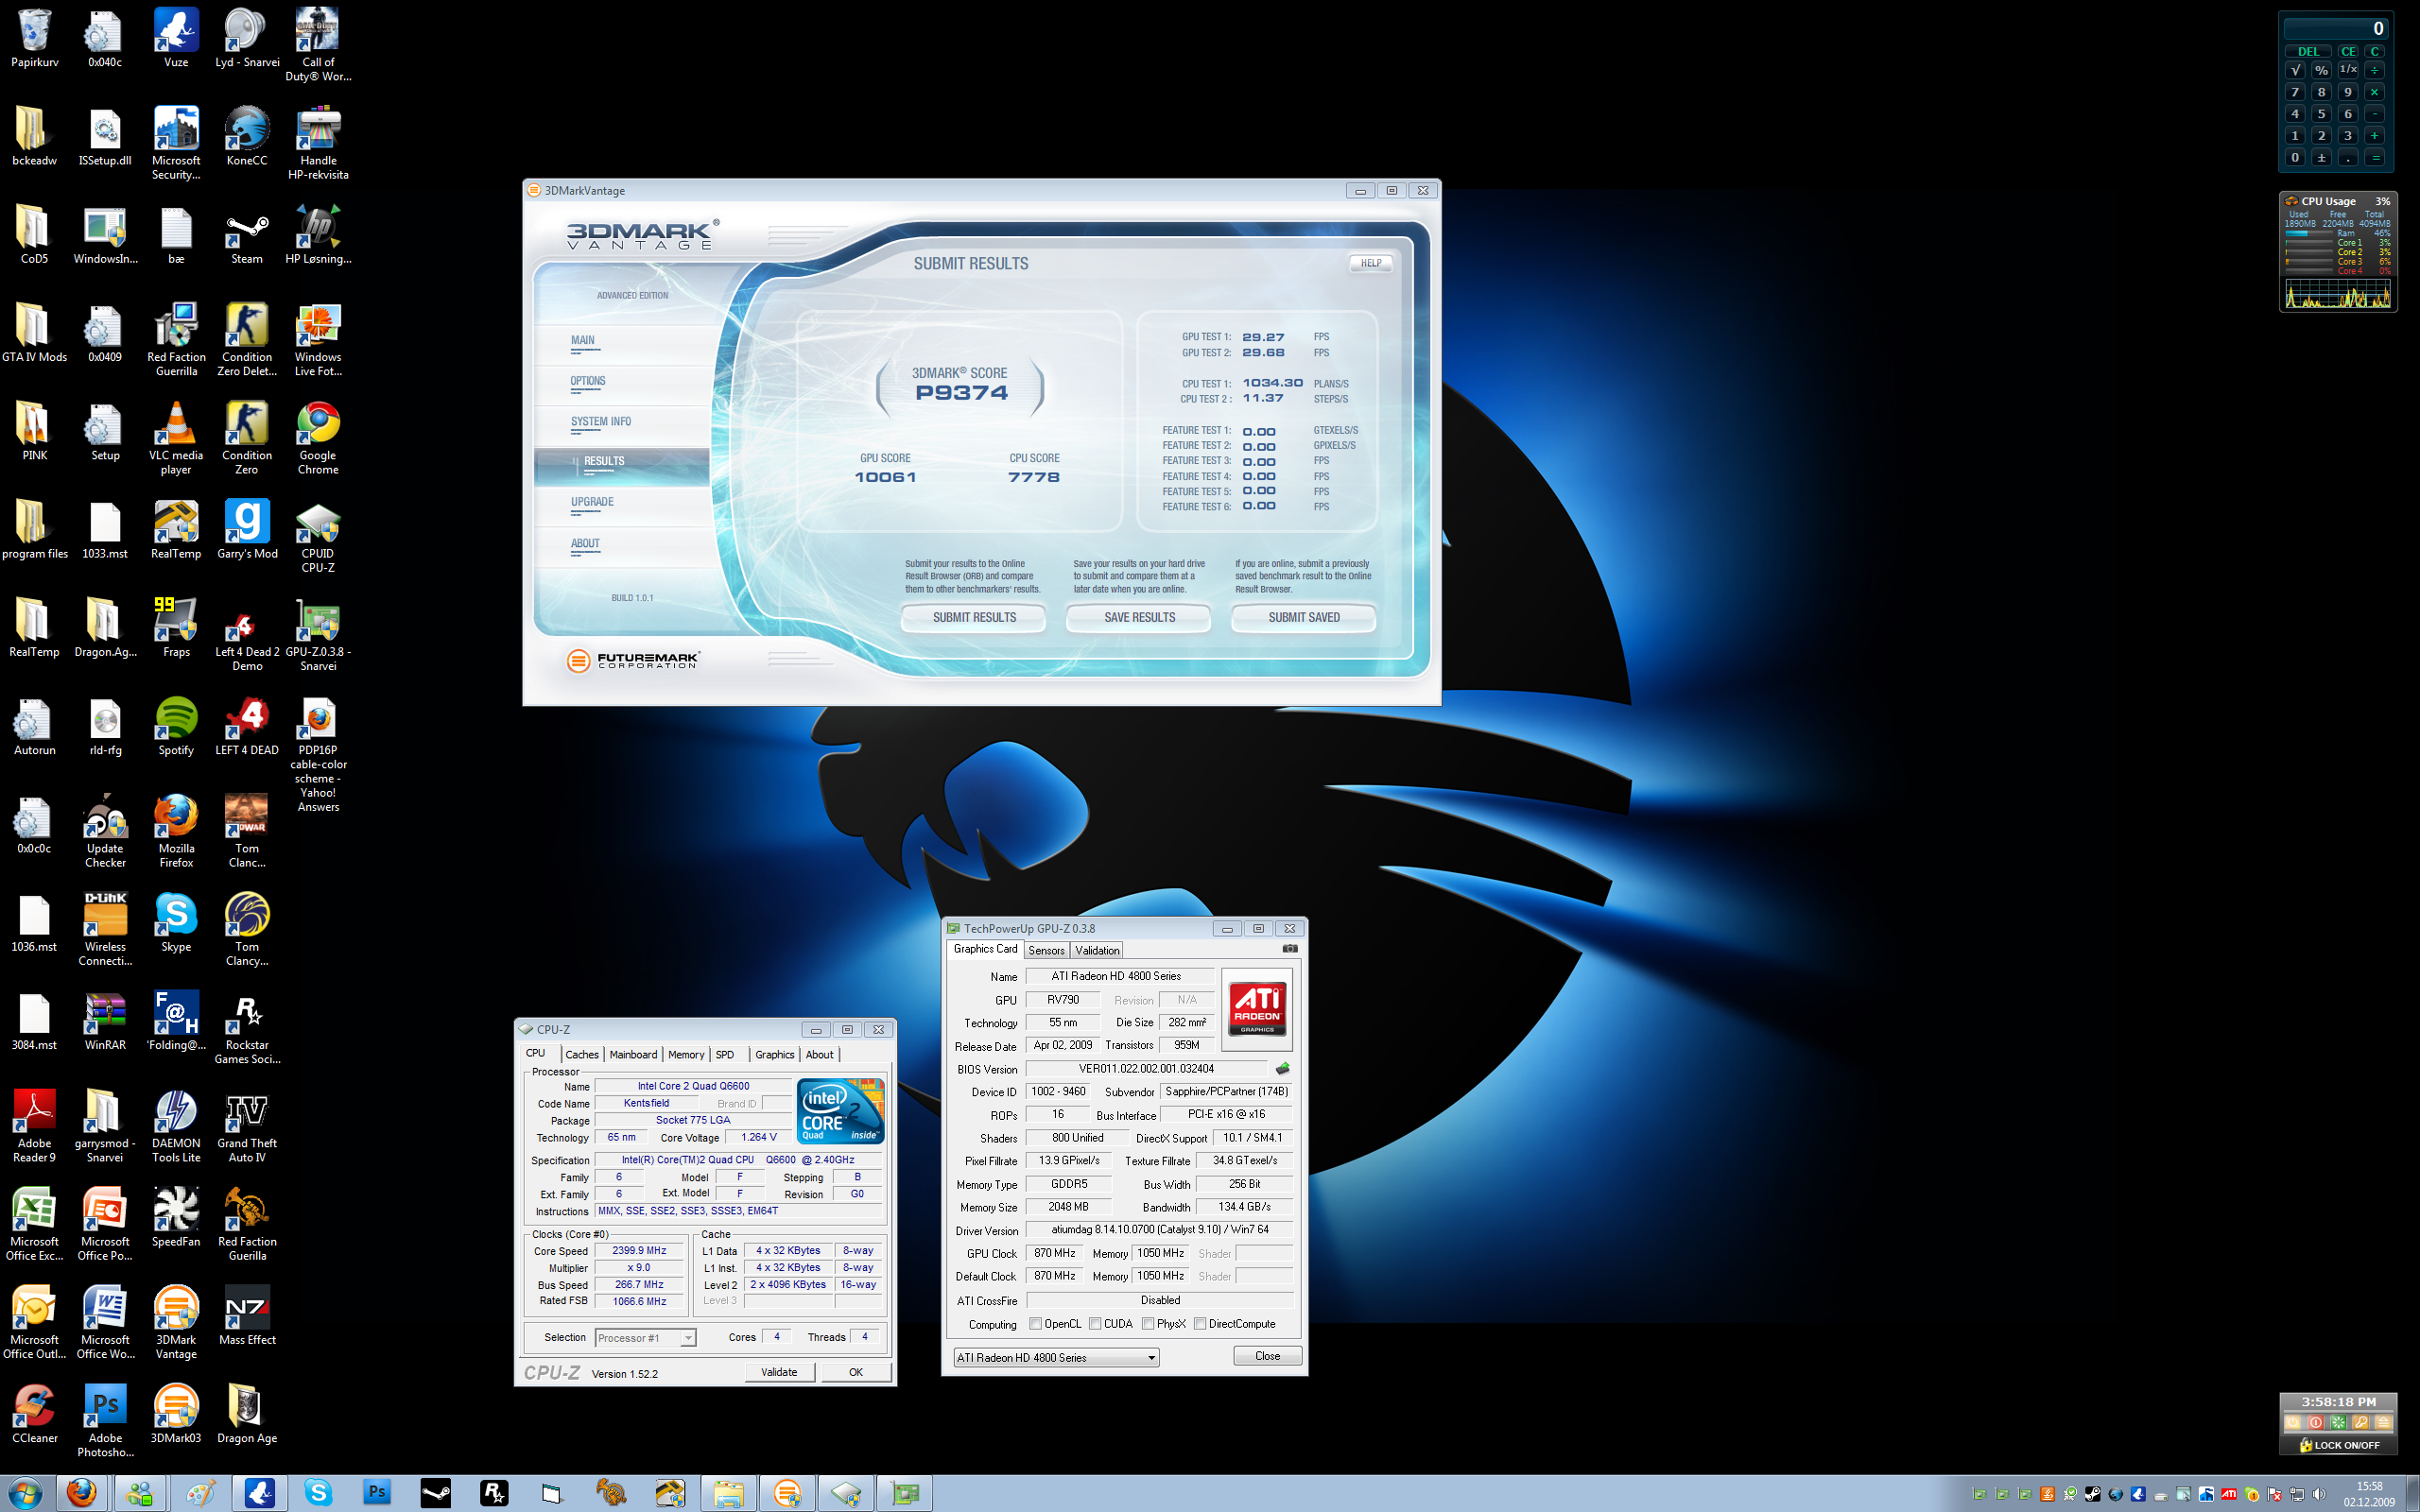Open the Spotify desktop shortcut
The width and height of the screenshot is (2420, 1512).
(x=176, y=727)
